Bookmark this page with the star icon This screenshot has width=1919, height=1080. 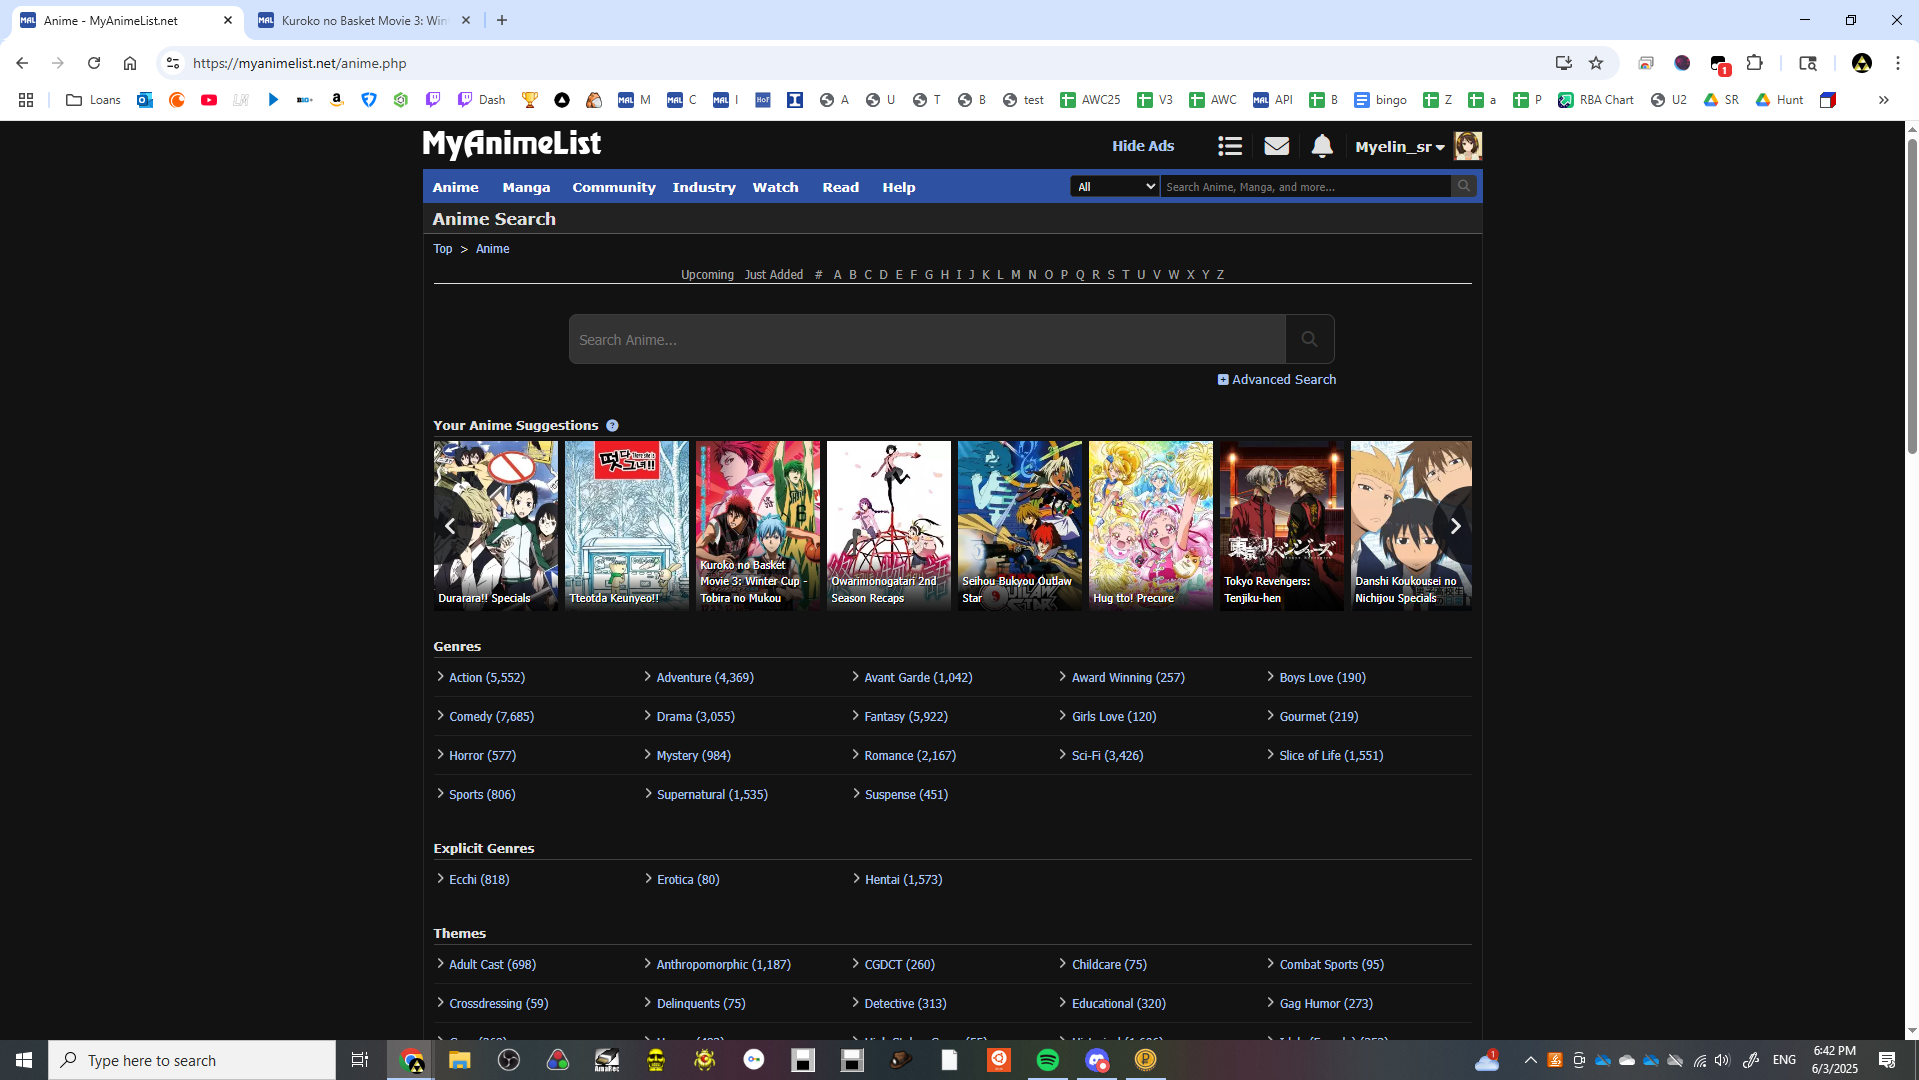pos(1596,63)
